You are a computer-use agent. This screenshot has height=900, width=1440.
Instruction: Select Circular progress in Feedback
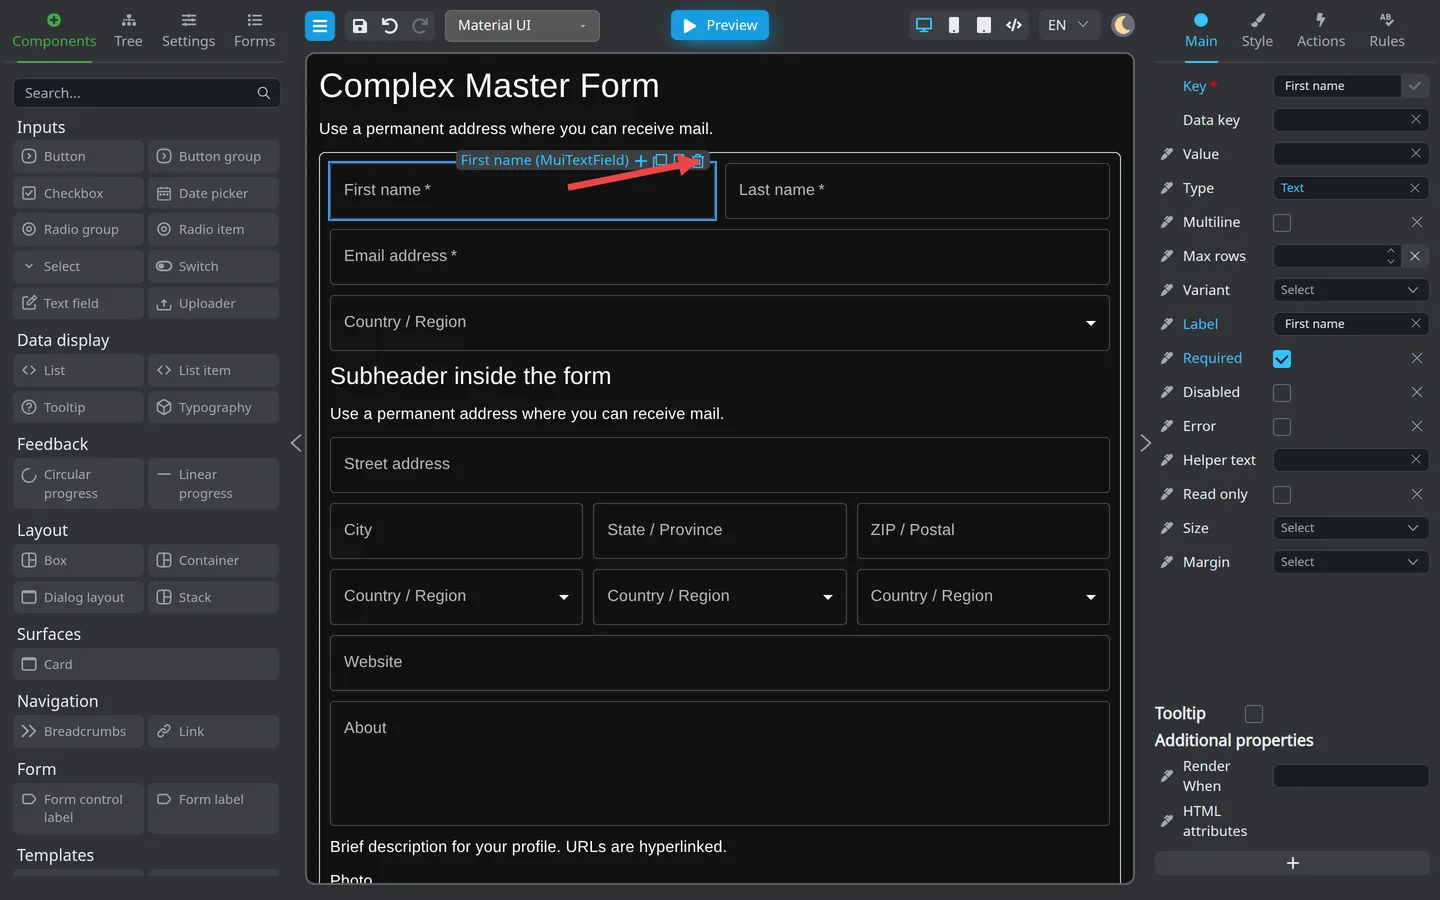point(78,484)
